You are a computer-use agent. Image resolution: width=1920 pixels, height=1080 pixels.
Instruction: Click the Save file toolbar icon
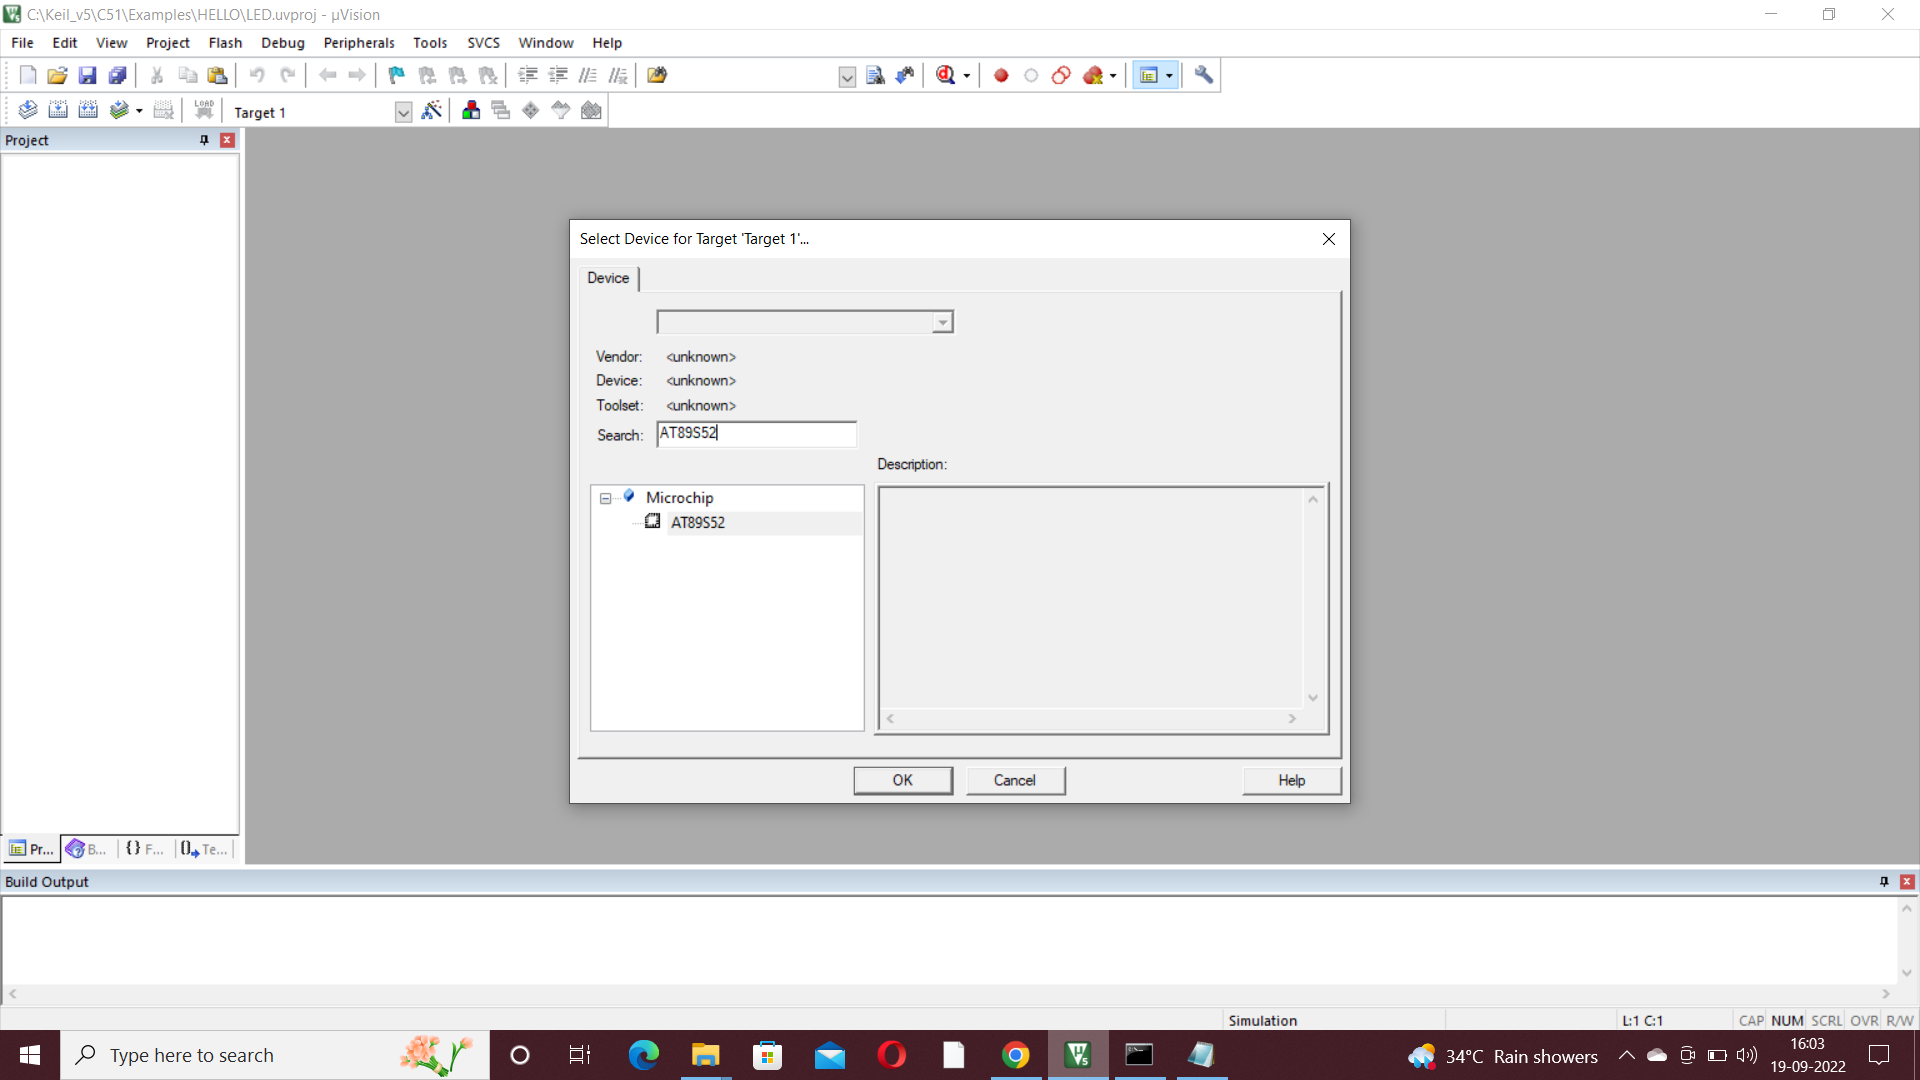[87, 75]
